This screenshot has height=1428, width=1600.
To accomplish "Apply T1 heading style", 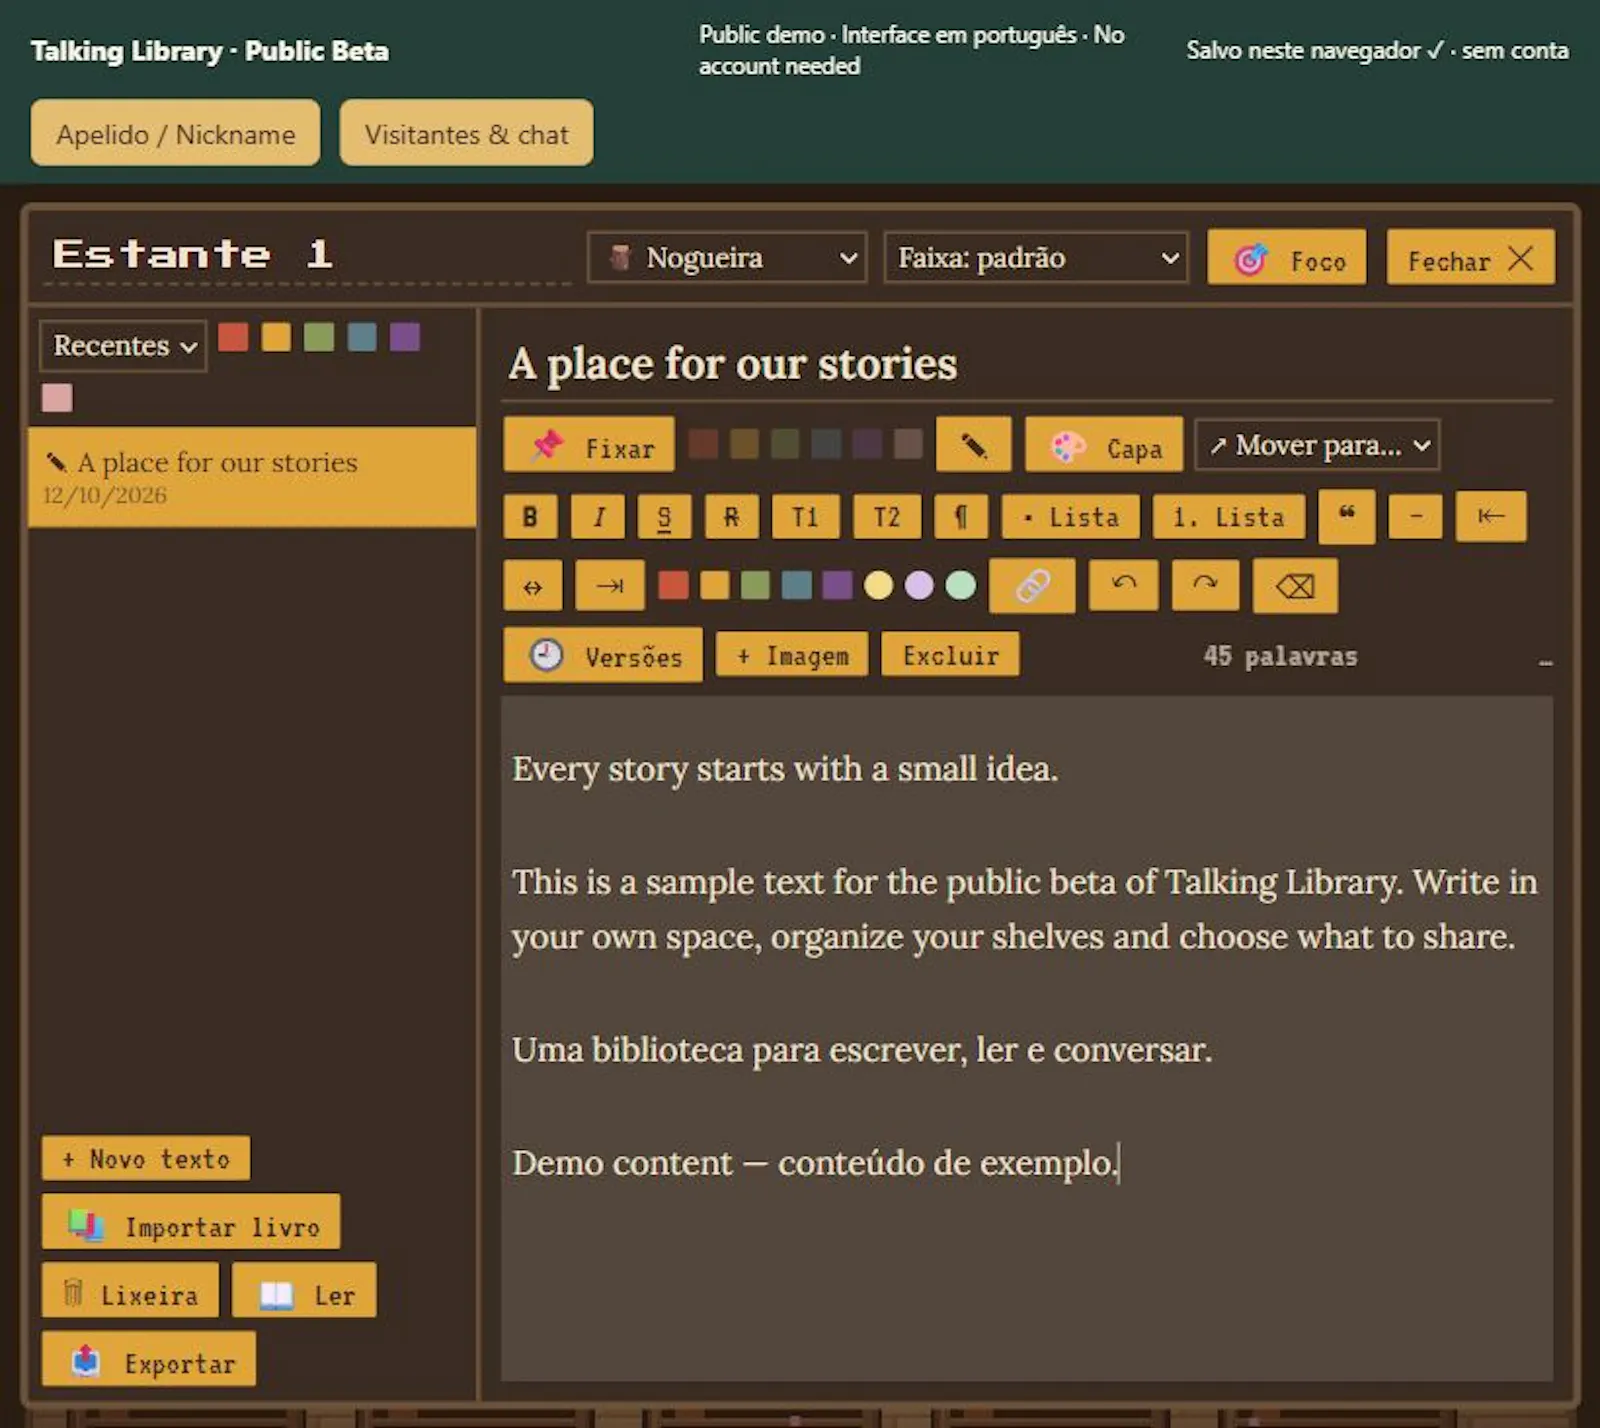I will (x=805, y=516).
